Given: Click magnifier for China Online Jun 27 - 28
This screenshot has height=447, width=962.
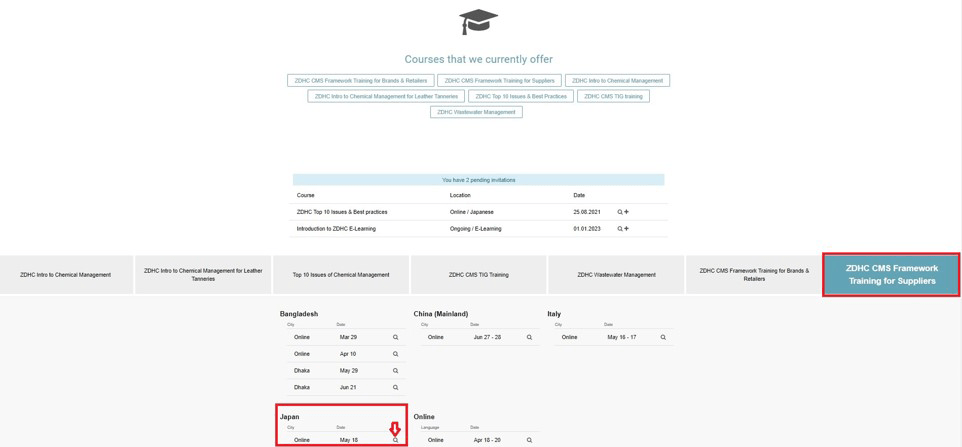Looking at the screenshot, I should click(x=529, y=337).
